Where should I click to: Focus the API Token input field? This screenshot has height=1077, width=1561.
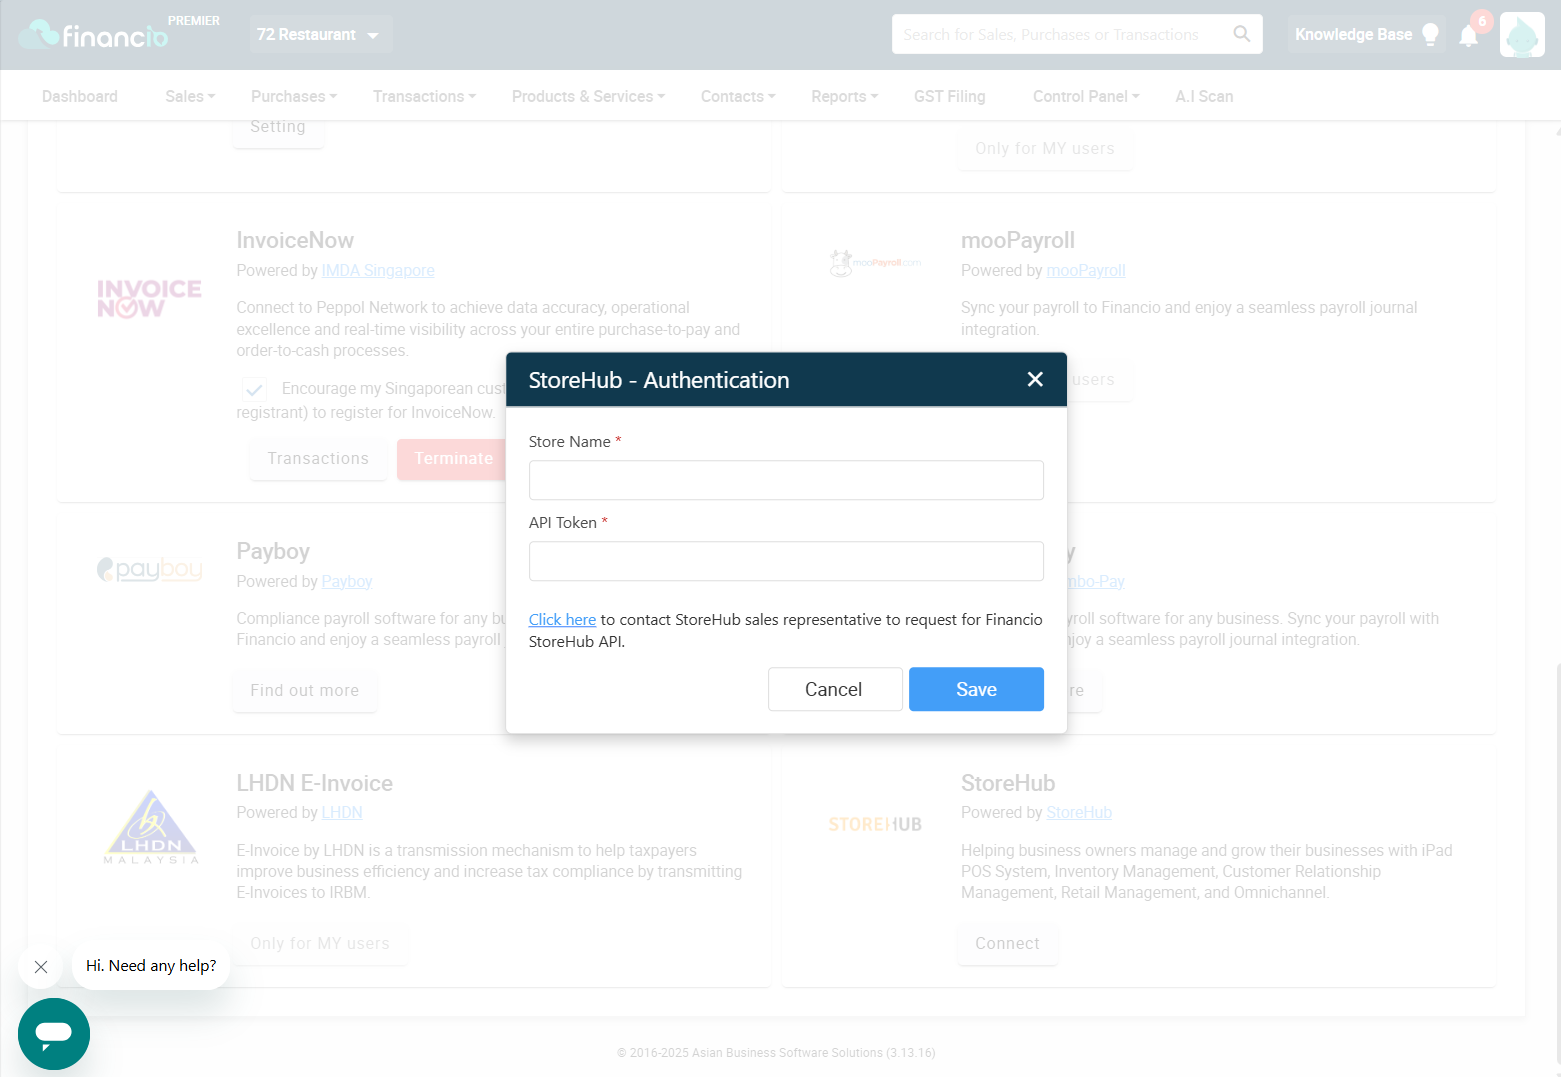click(786, 561)
